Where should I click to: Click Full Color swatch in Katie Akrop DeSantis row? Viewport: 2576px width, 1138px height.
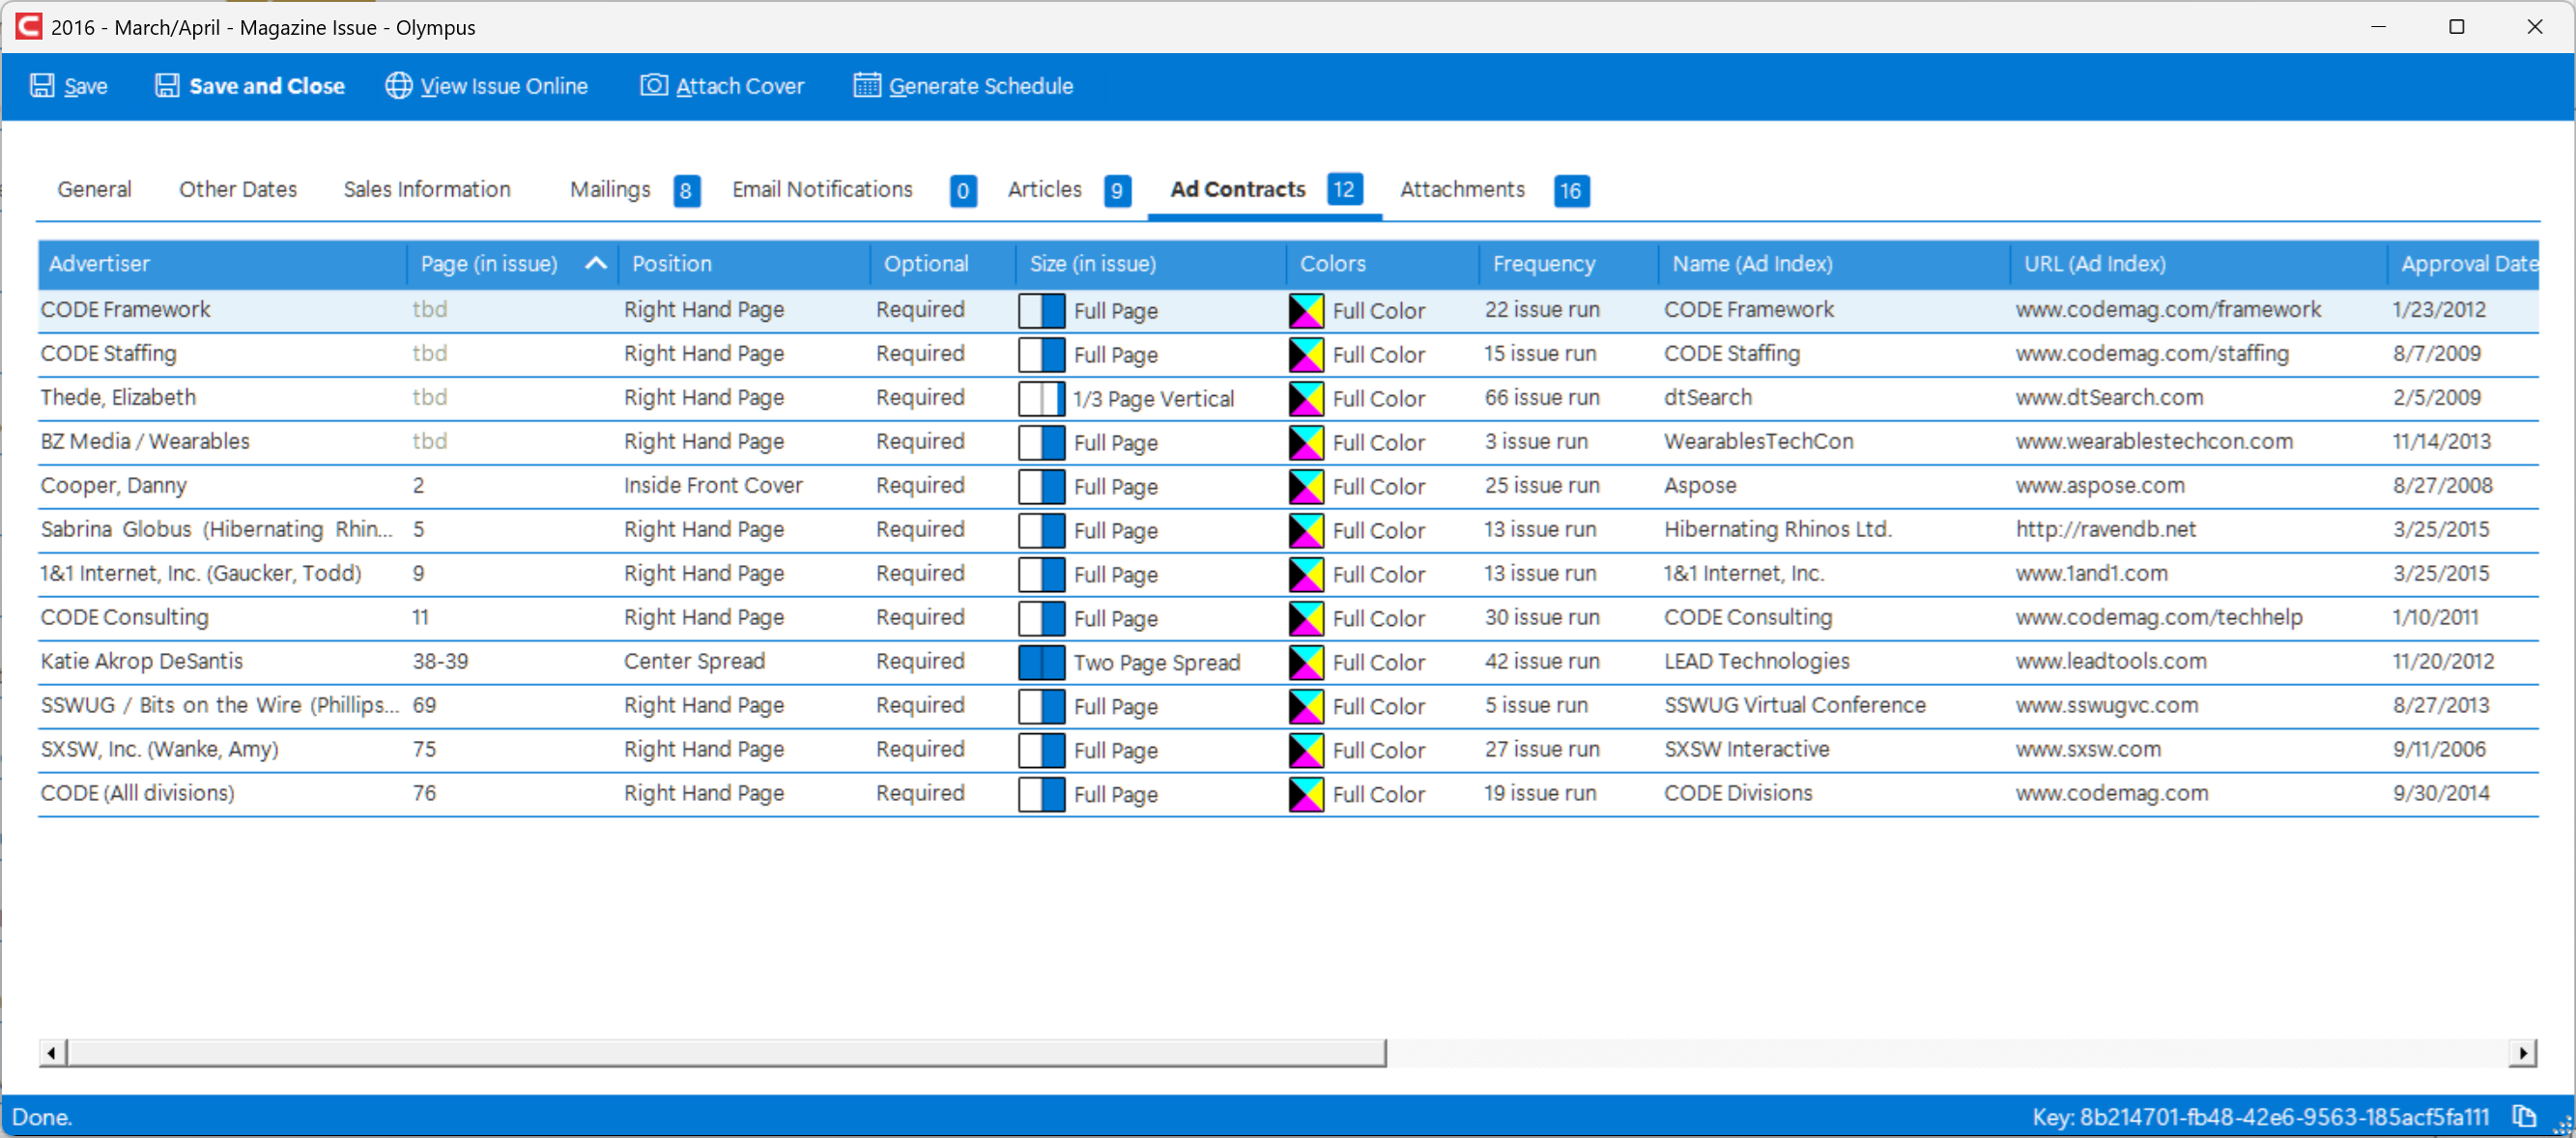1306,662
